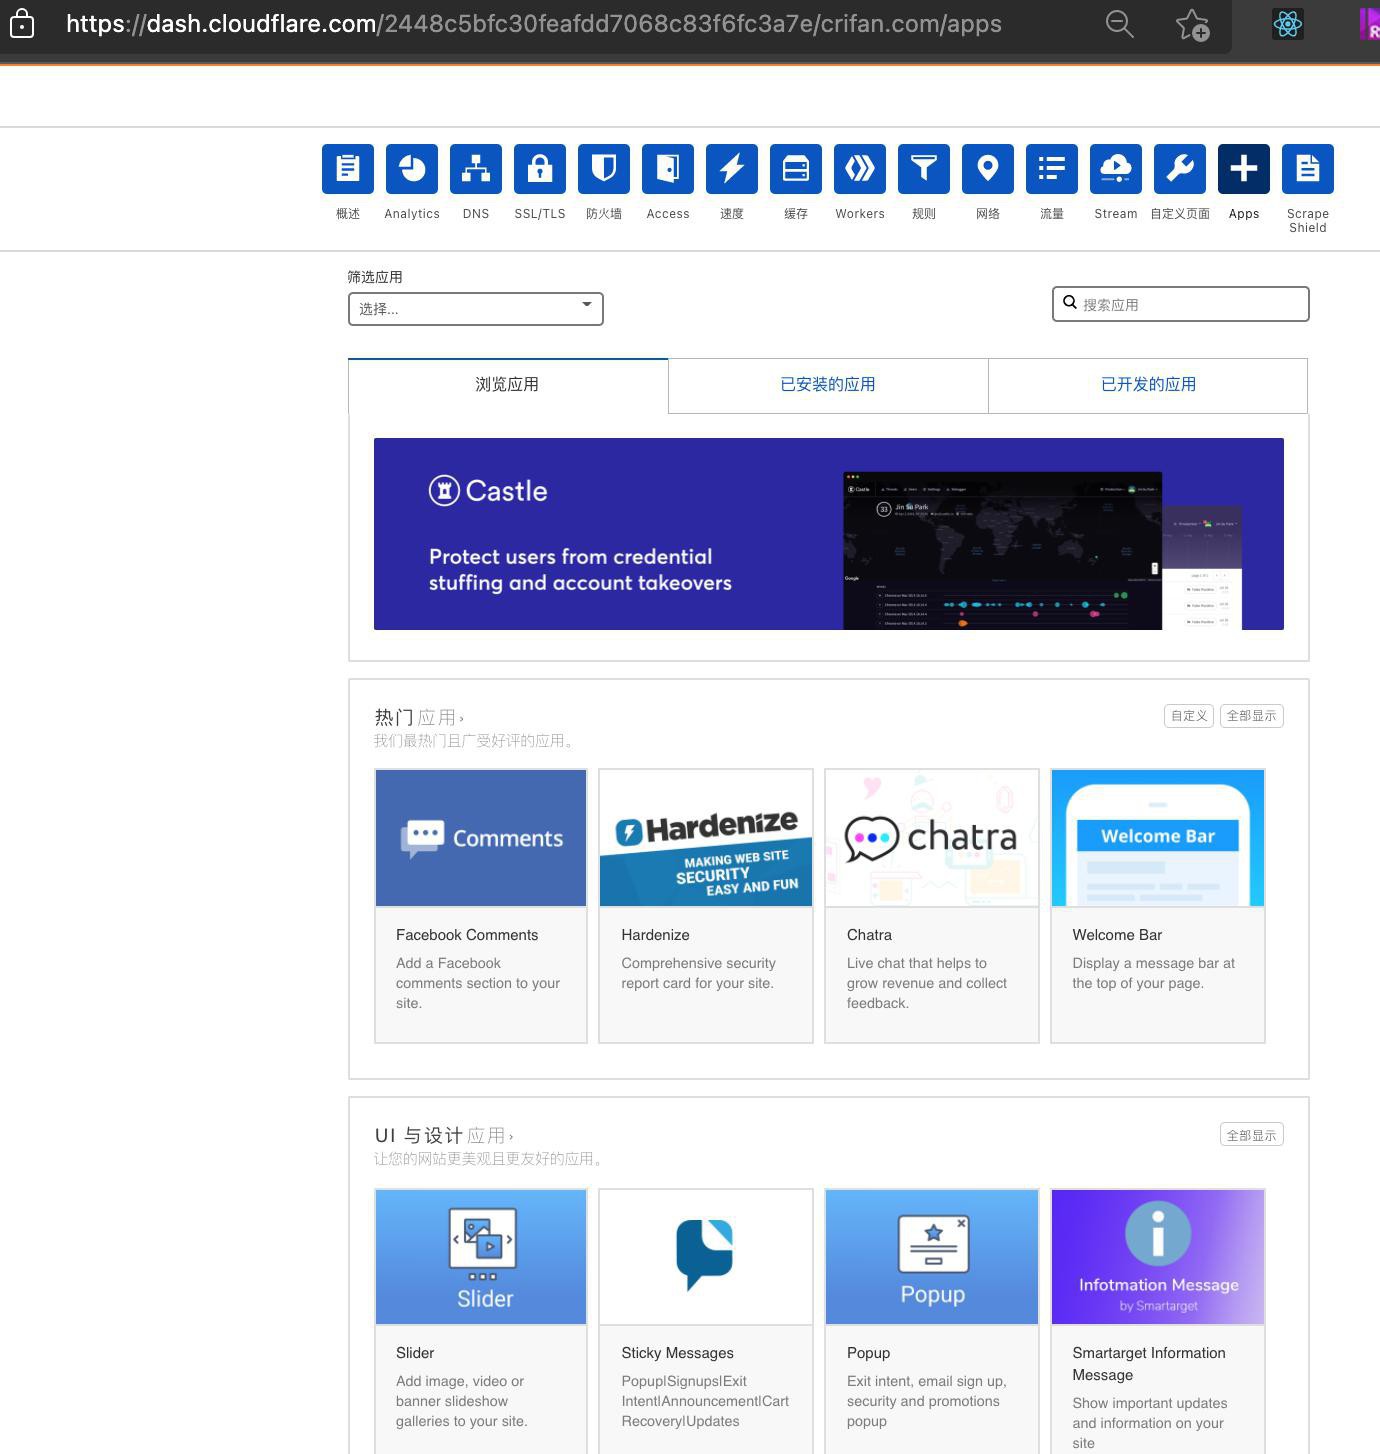Select the Apps plus icon
This screenshot has width=1380, height=1454.
point(1243,169)
